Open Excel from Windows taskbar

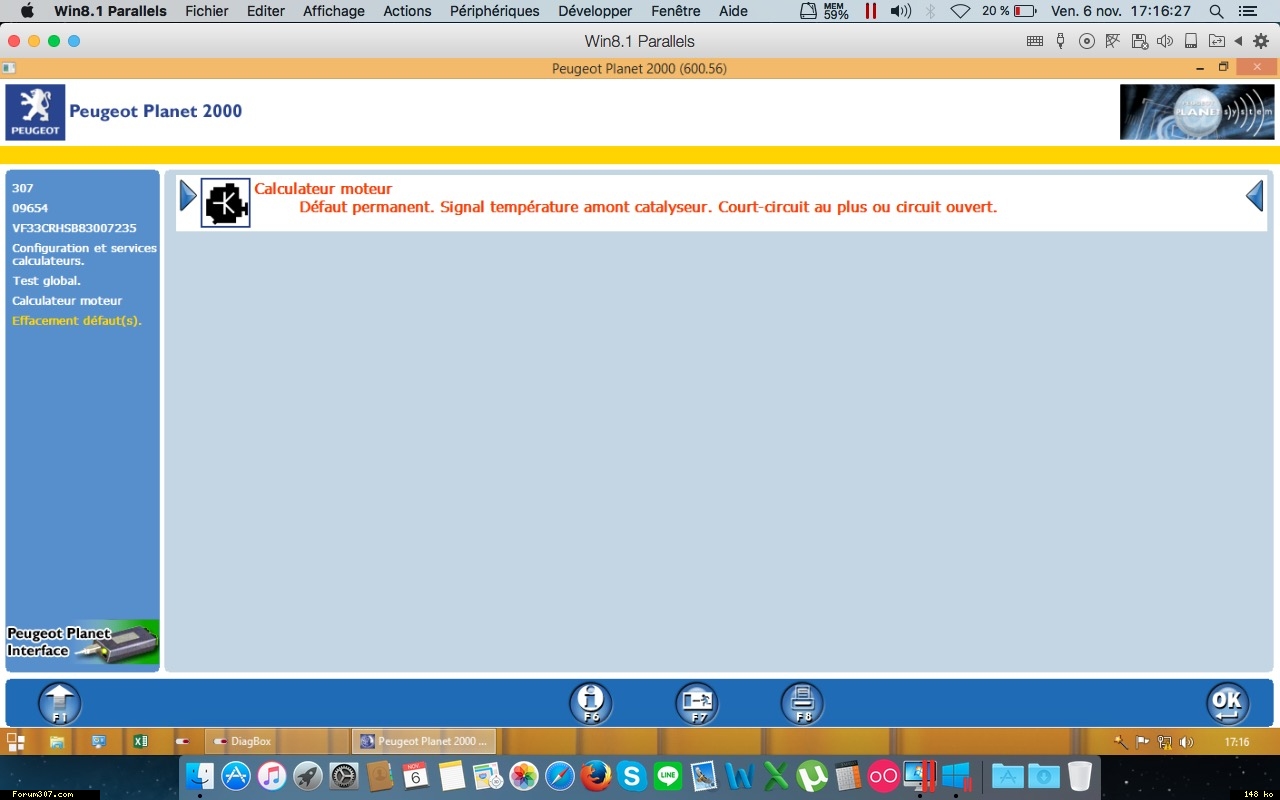140,742
